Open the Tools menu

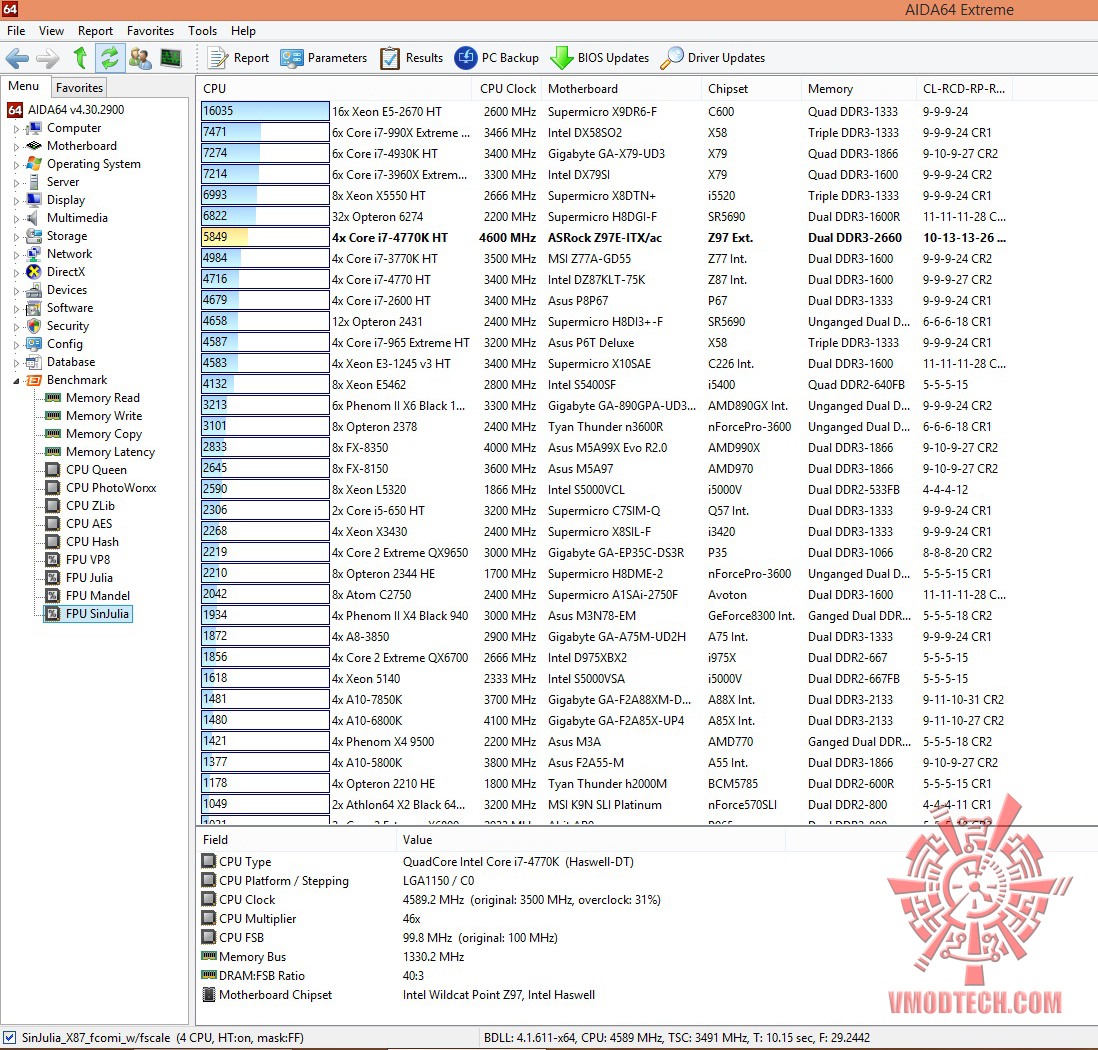[202, 31]
